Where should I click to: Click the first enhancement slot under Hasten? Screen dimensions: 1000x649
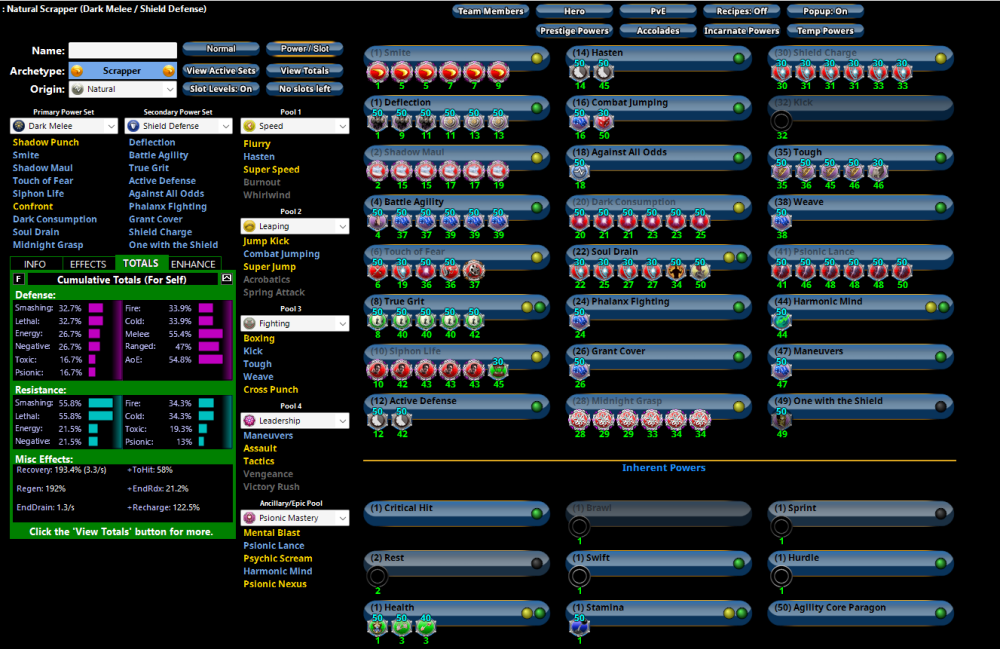[x=579, y=71]
